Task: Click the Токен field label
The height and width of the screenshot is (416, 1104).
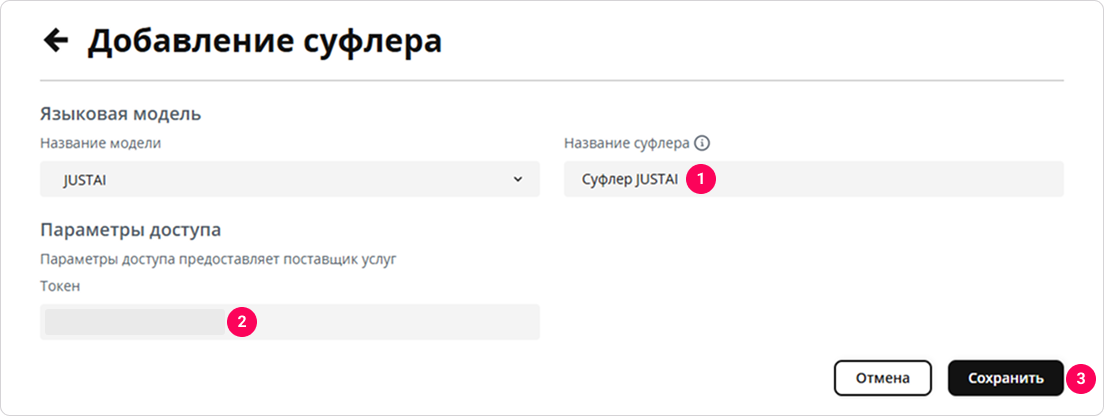Action: point(60,286)
